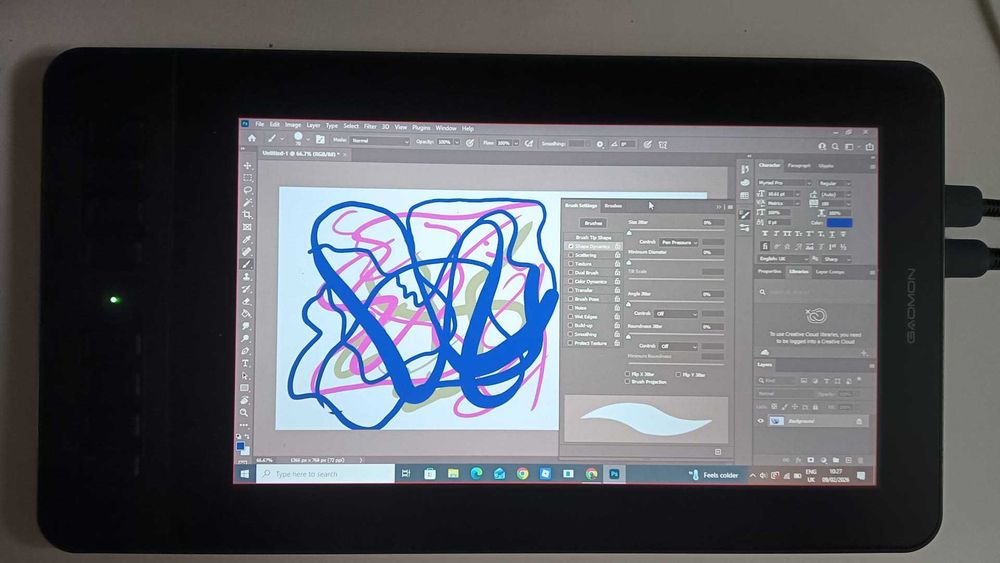Select the Eyedropper tool

pyautogui.click(x=247, y=240)
